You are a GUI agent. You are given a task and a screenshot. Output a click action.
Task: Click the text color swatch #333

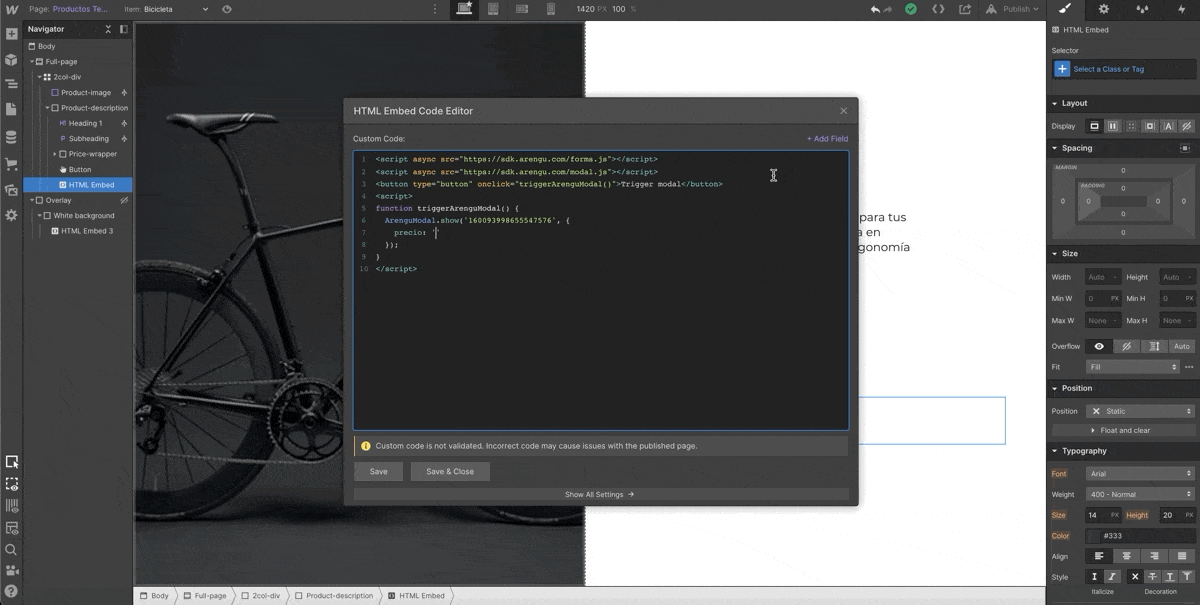[1093, 536]
